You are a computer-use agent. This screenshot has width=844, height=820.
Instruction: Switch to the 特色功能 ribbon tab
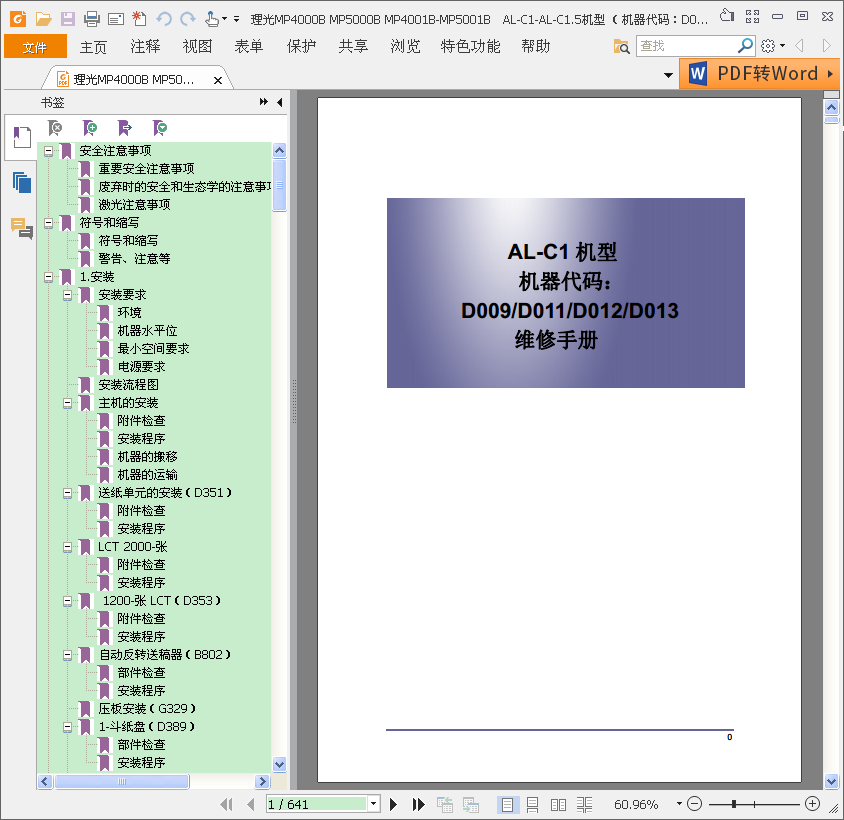pos(471,46)
